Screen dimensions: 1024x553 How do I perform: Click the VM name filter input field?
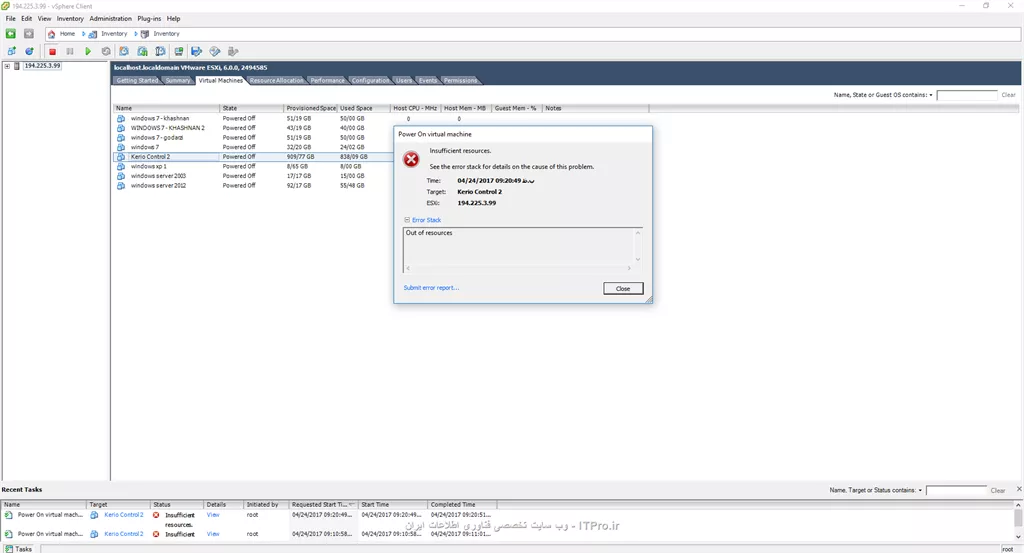[967, 95]
